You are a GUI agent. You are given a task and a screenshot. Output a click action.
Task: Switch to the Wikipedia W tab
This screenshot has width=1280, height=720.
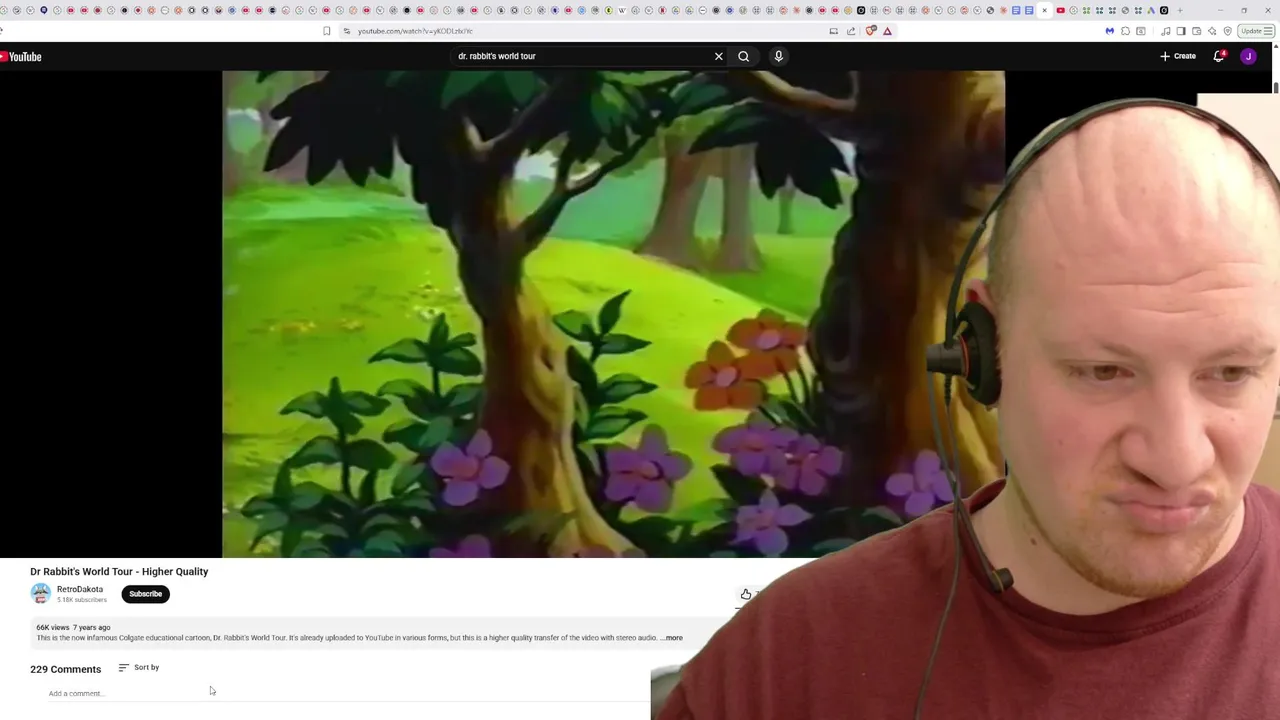(x=622, y=10)
